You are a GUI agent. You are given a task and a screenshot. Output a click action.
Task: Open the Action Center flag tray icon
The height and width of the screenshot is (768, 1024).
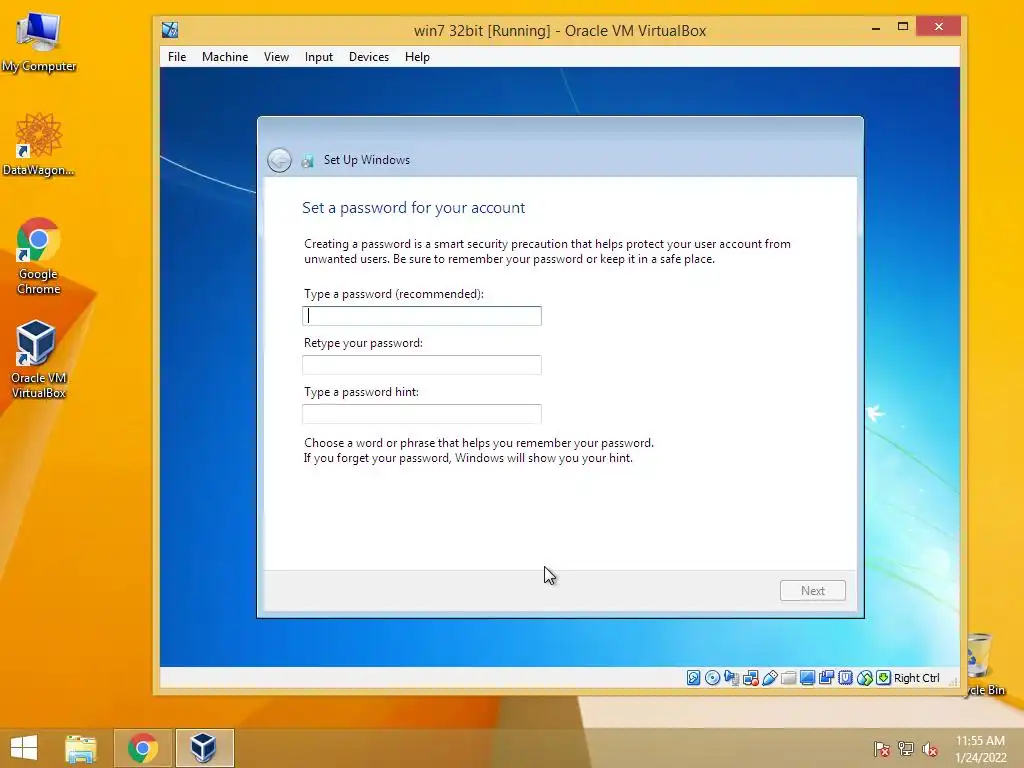coord(881,749)
